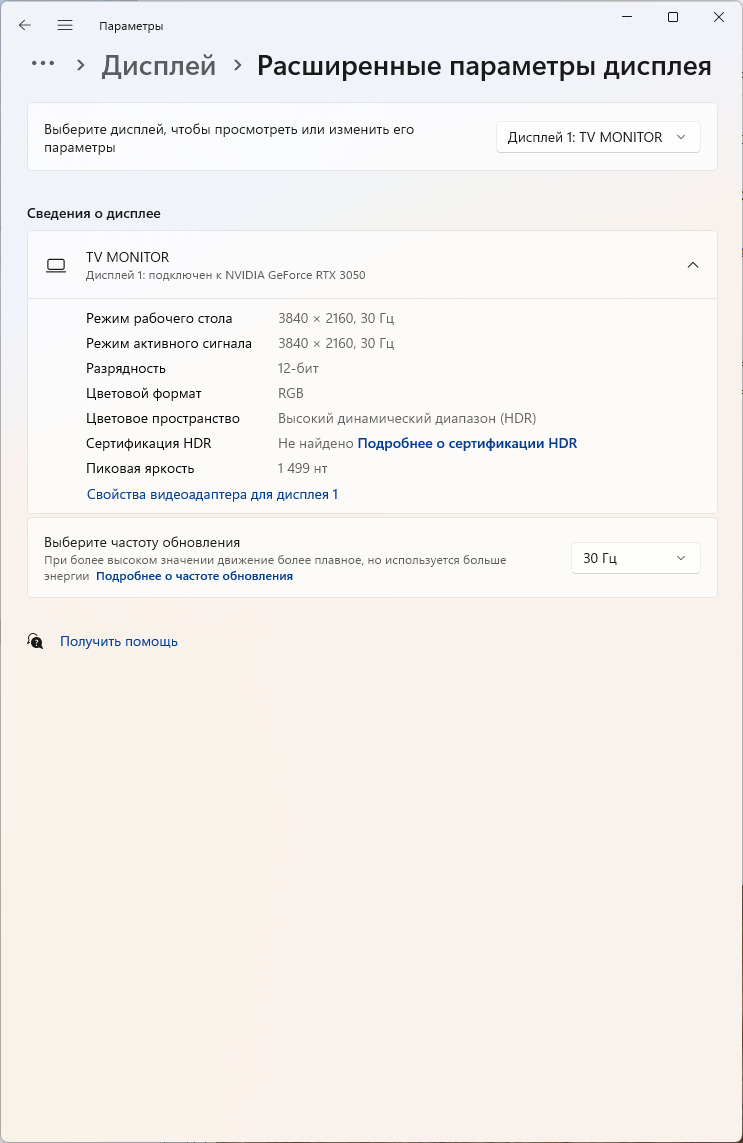
Task: Click the Расширенные параметры дисплея breadcrumb title
Action: [484, 66]
